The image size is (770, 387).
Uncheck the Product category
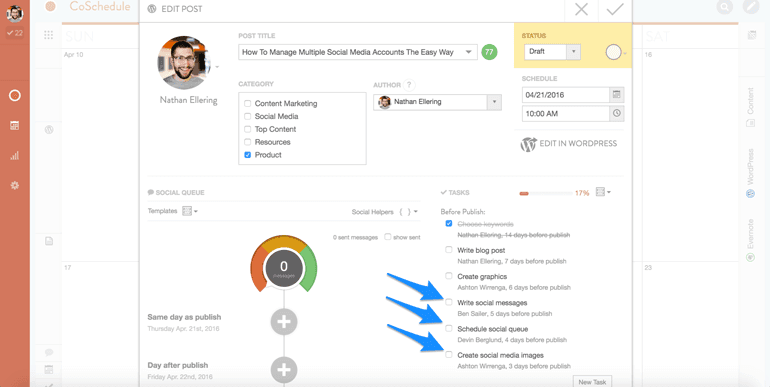point(248,155)
